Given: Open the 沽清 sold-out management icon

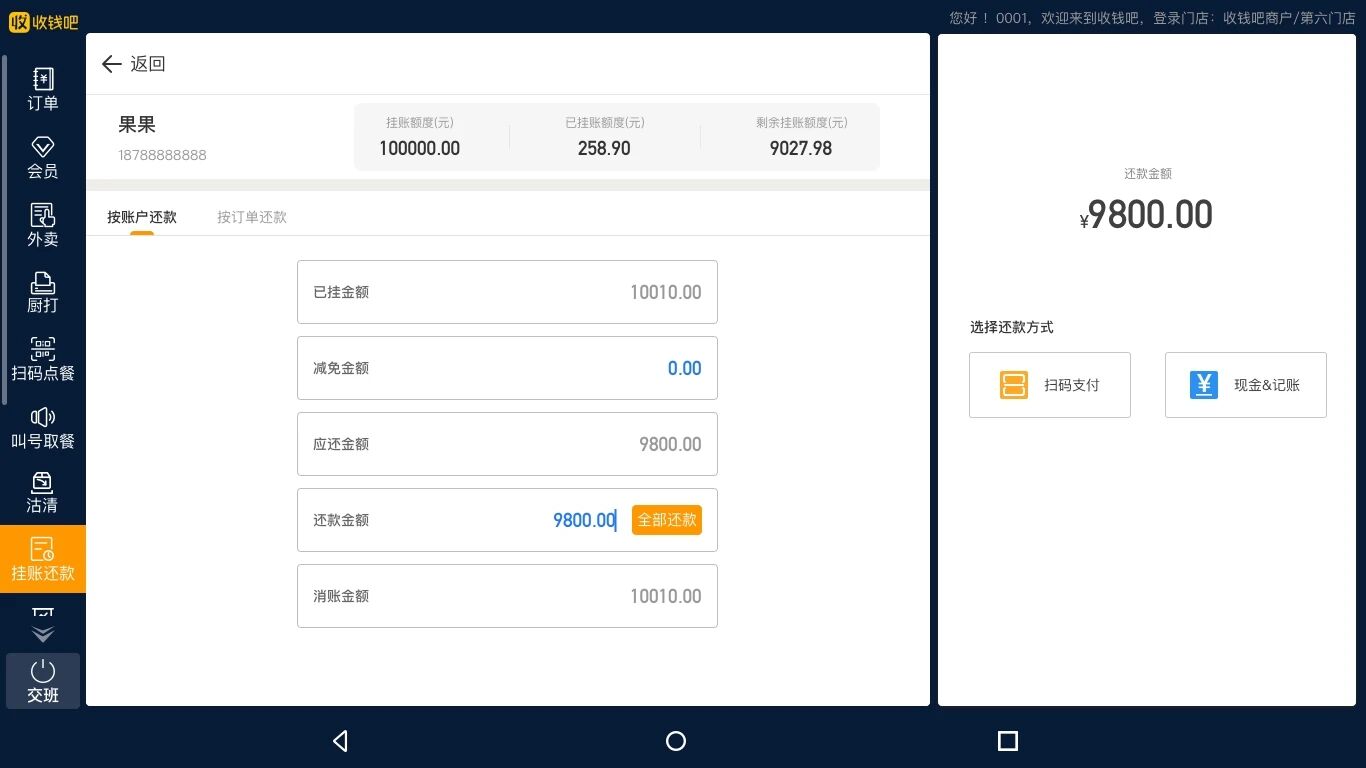Looking at the screenshot, I should [x=42, y=493].
